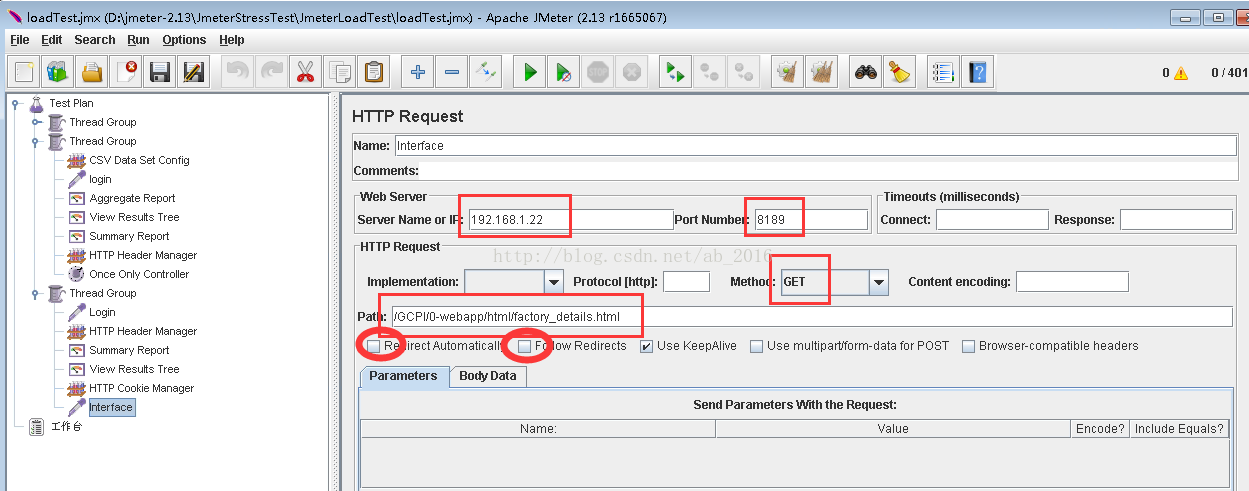1249x491 pixels.
Task: Click Start no pauses icon
Action: point(564,72)
